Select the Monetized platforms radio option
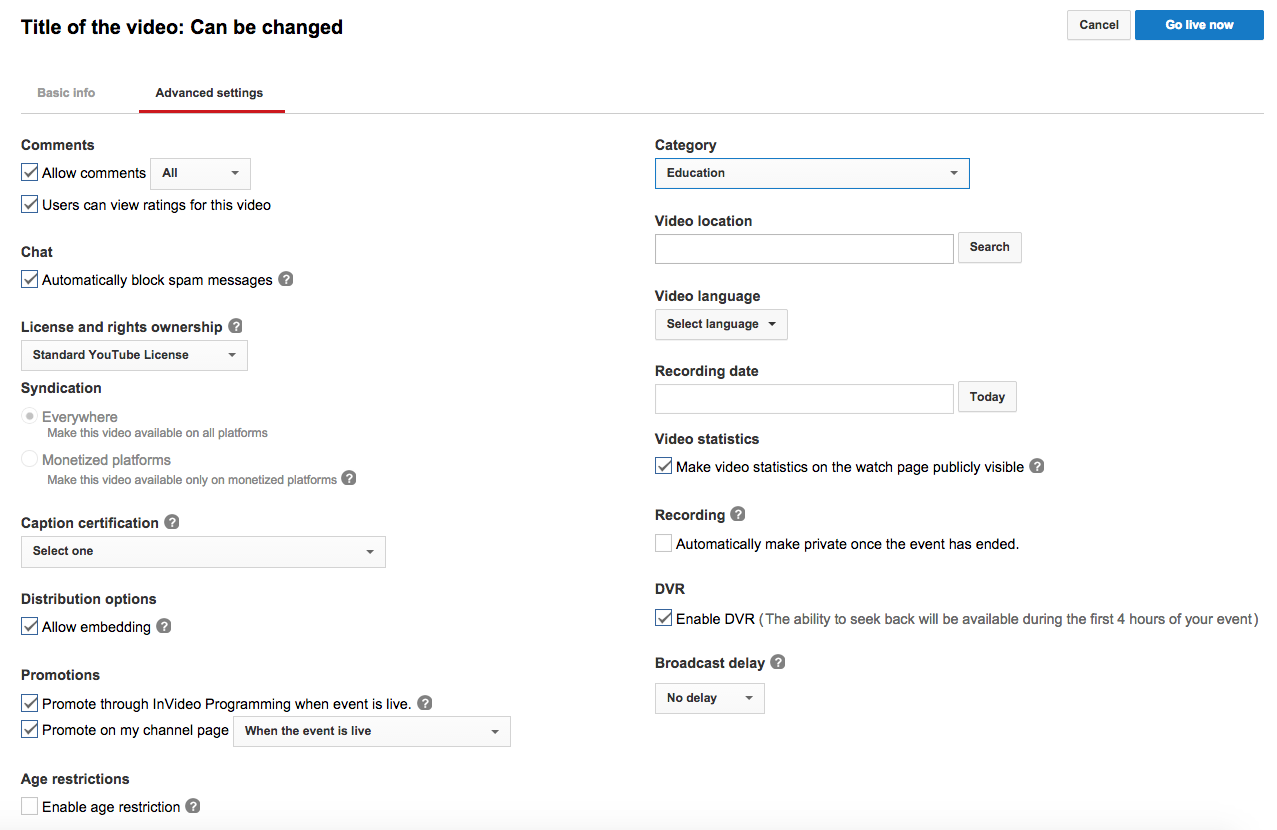Screen dimensions: 1277x830 30,460
